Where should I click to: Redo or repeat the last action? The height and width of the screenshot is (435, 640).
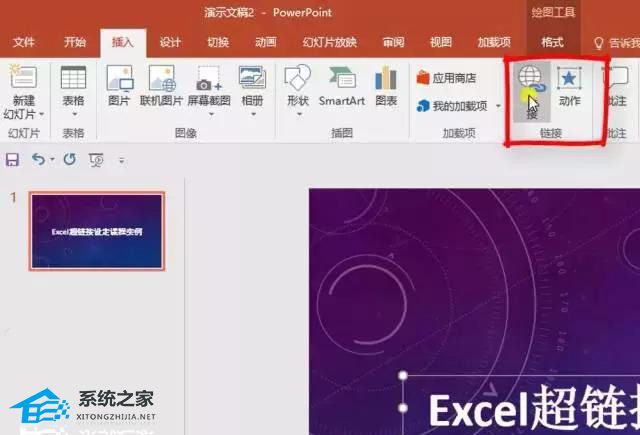pos(70,159)
